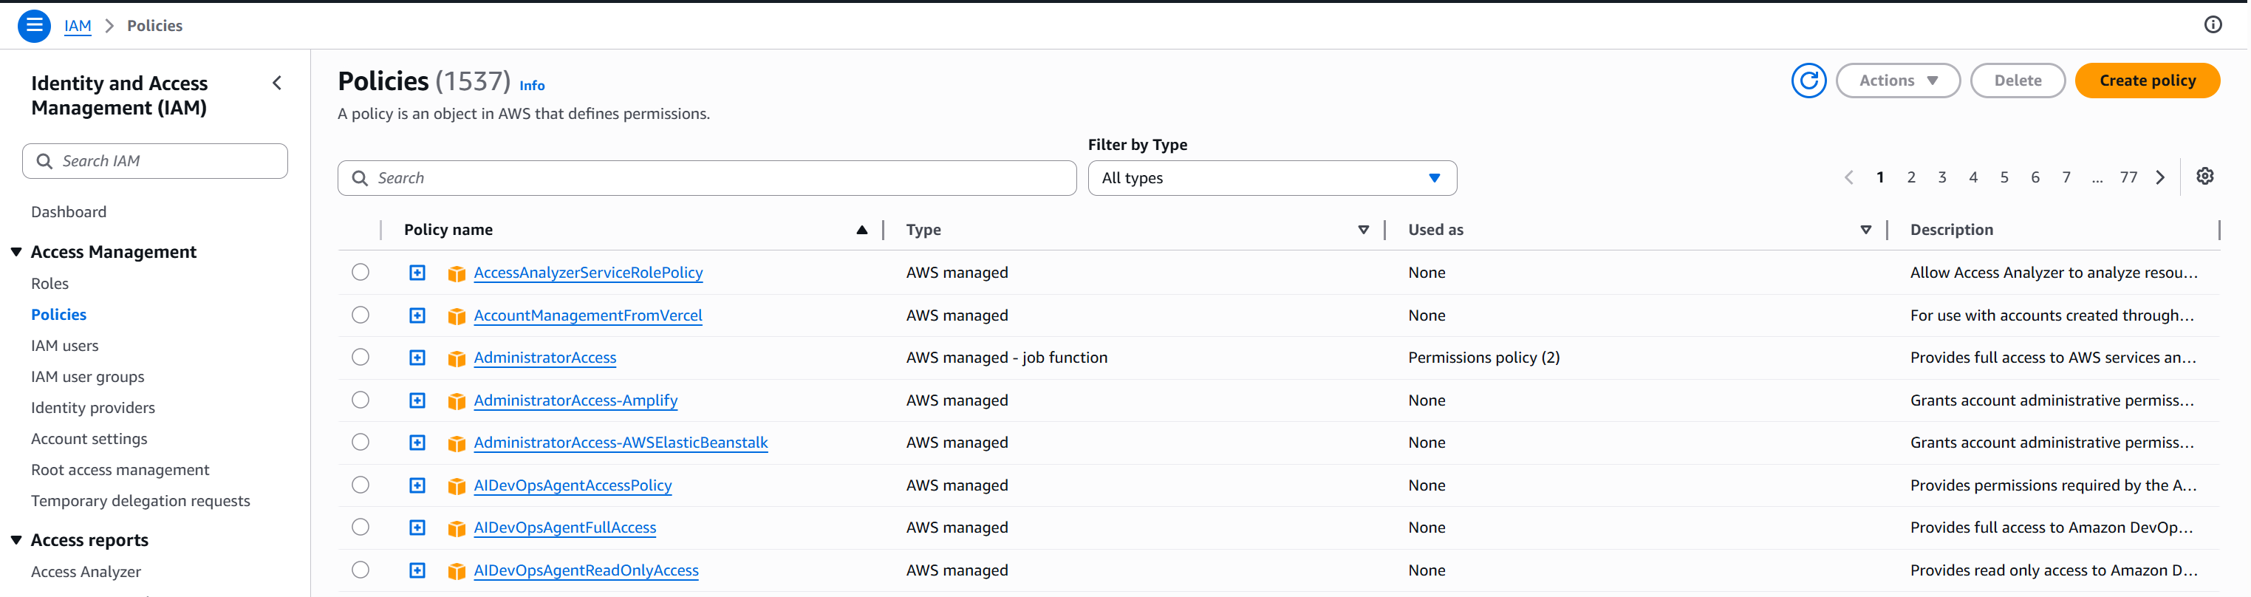
Task: Open the hamburger navigation menu
Action: (x=34, y=25)
